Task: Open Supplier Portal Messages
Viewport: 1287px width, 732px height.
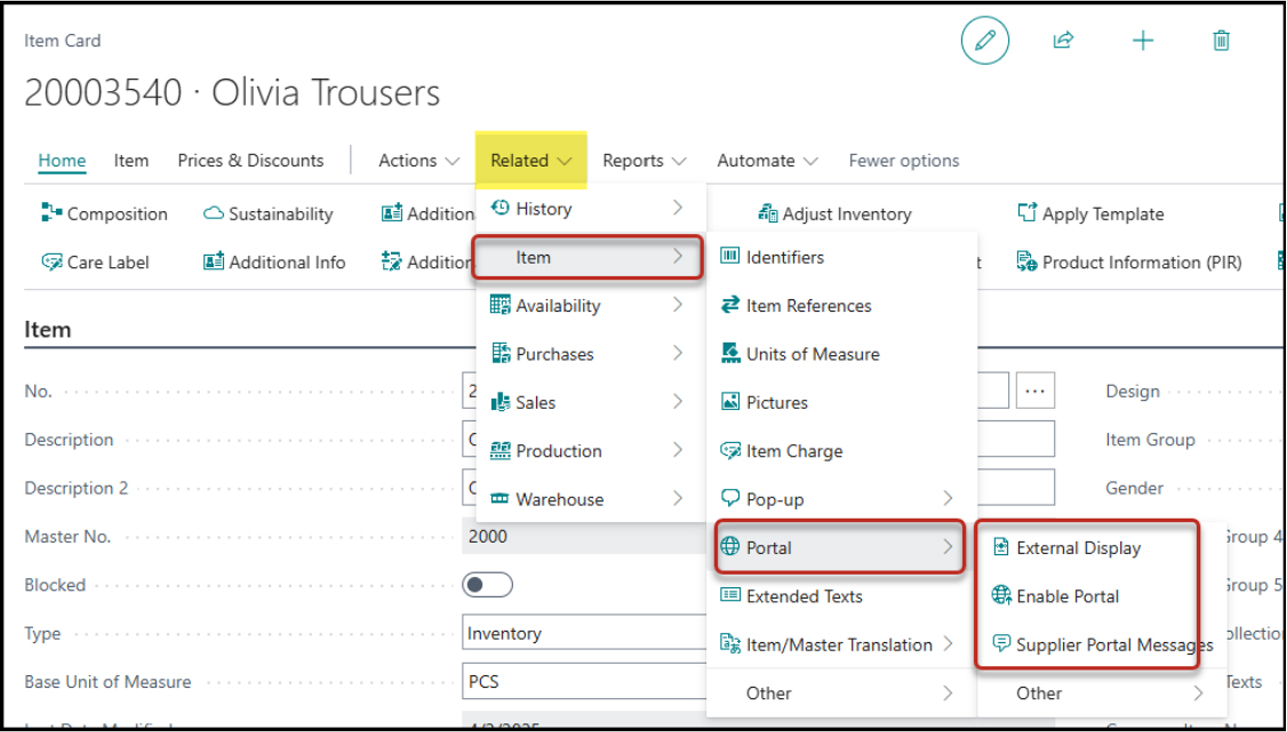Action: [1114, 645]
